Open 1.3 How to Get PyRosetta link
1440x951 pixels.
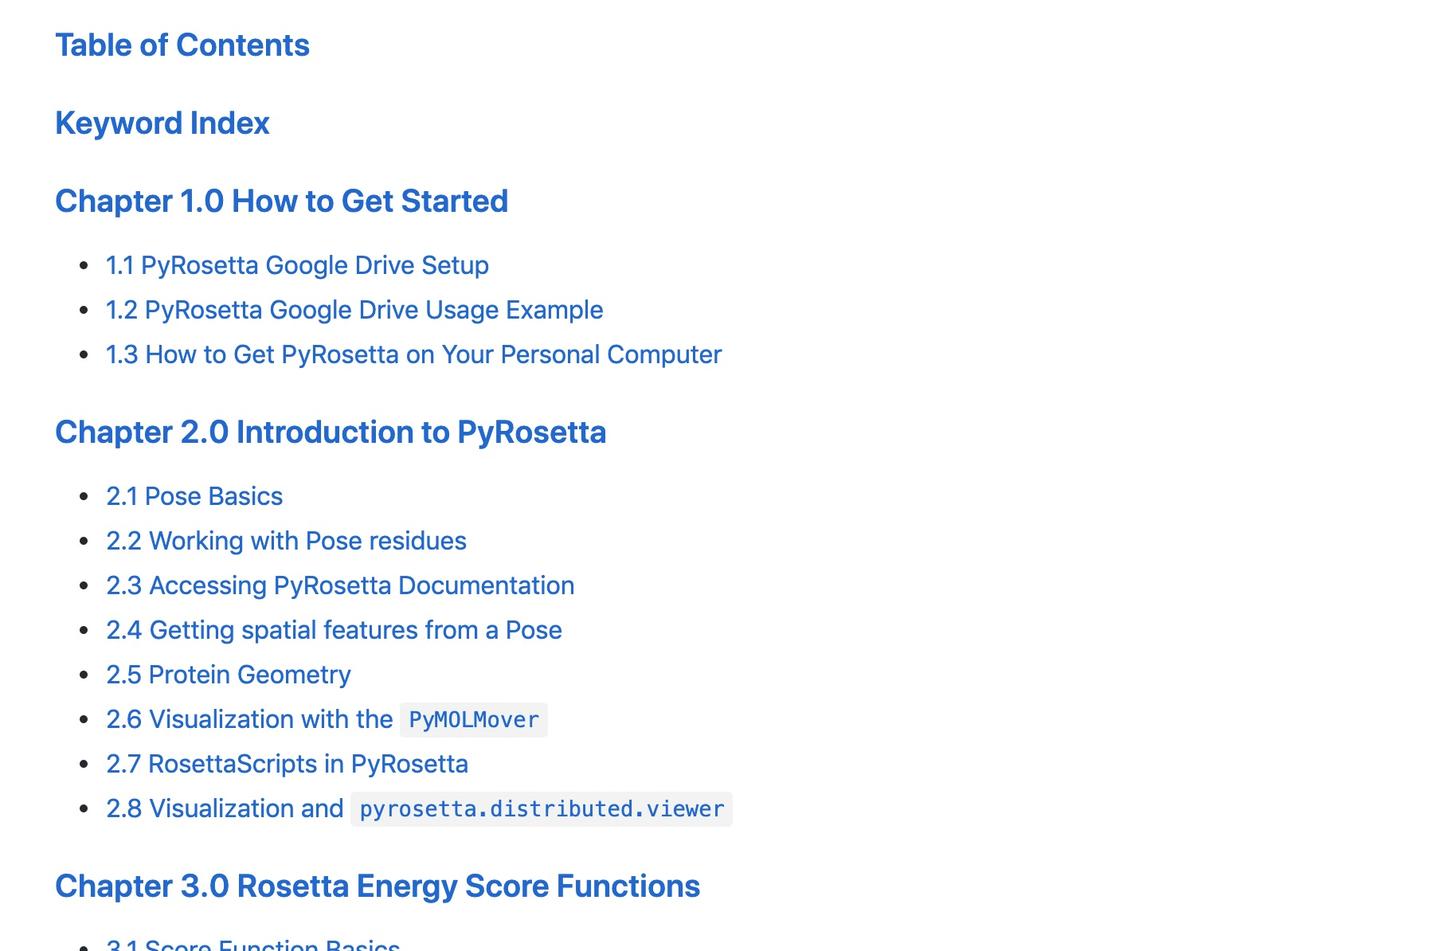[x=413, y=355]
